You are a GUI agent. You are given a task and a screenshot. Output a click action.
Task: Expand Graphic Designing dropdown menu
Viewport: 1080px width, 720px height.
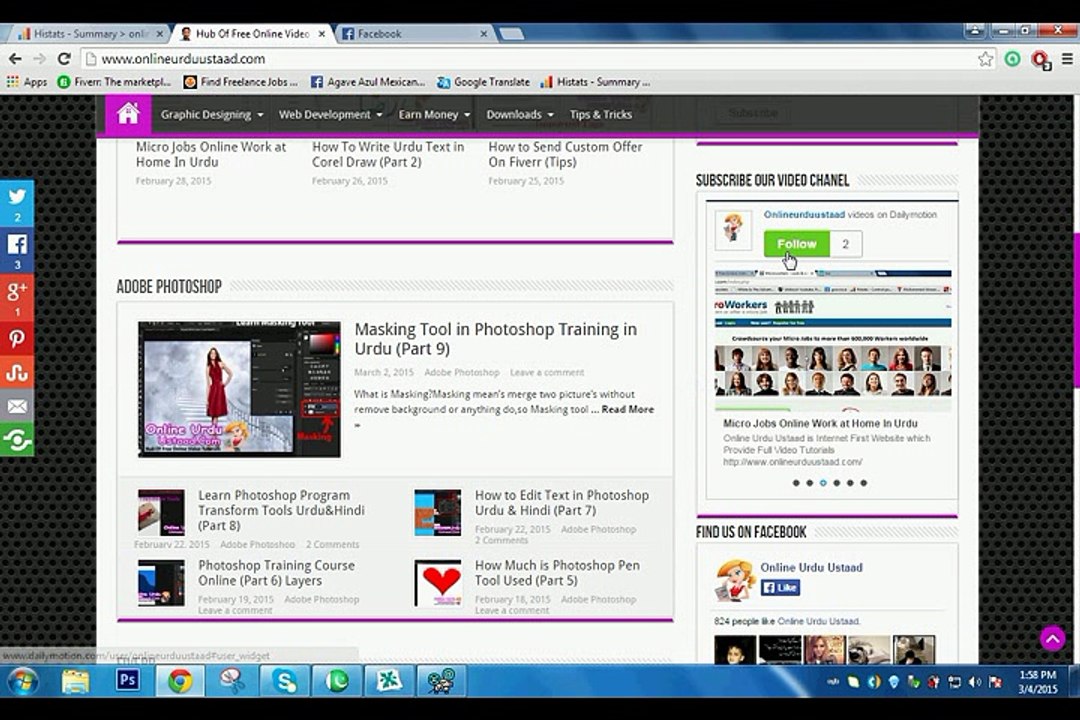[x=211, y=114]
